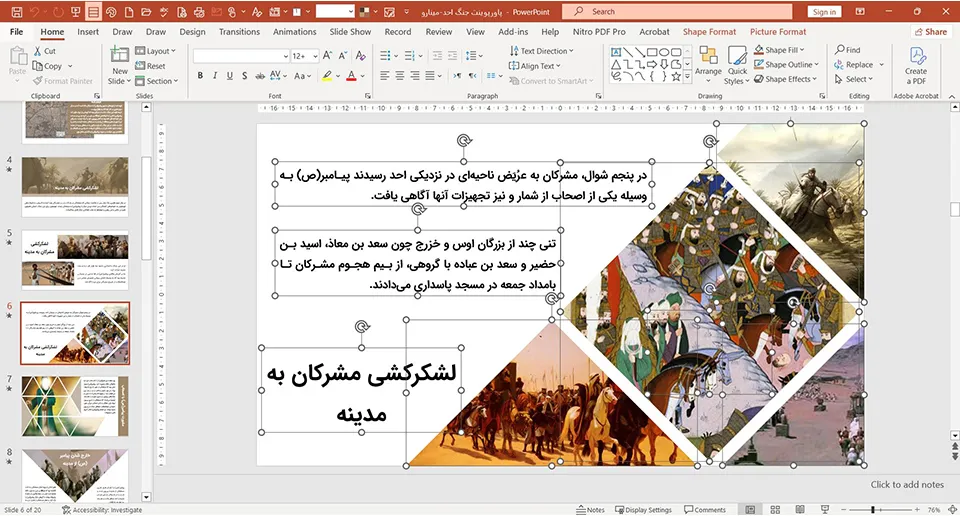Click the Cut command
This screenshot has width=960, height=516.
coord(45,51)
